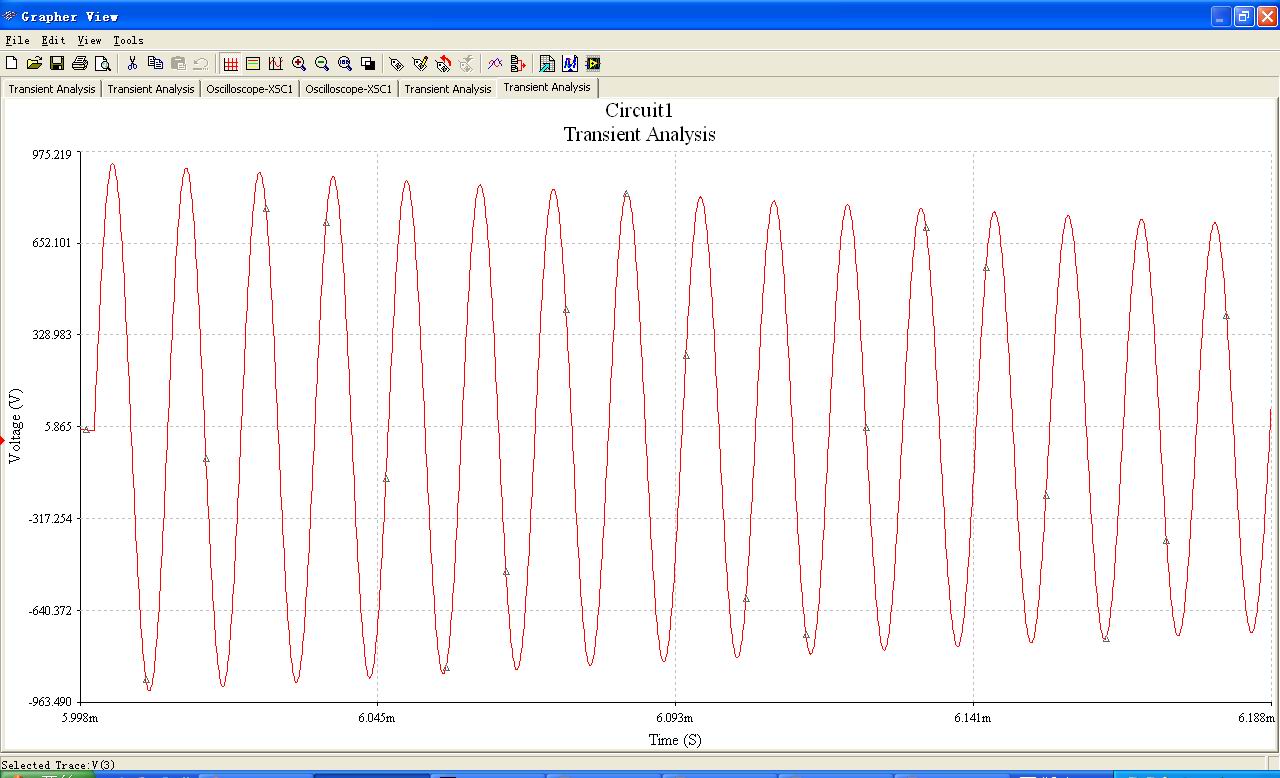Click the -963.490 voltage axis value
Screen dimensions: 1280x778
coord(50,702)
